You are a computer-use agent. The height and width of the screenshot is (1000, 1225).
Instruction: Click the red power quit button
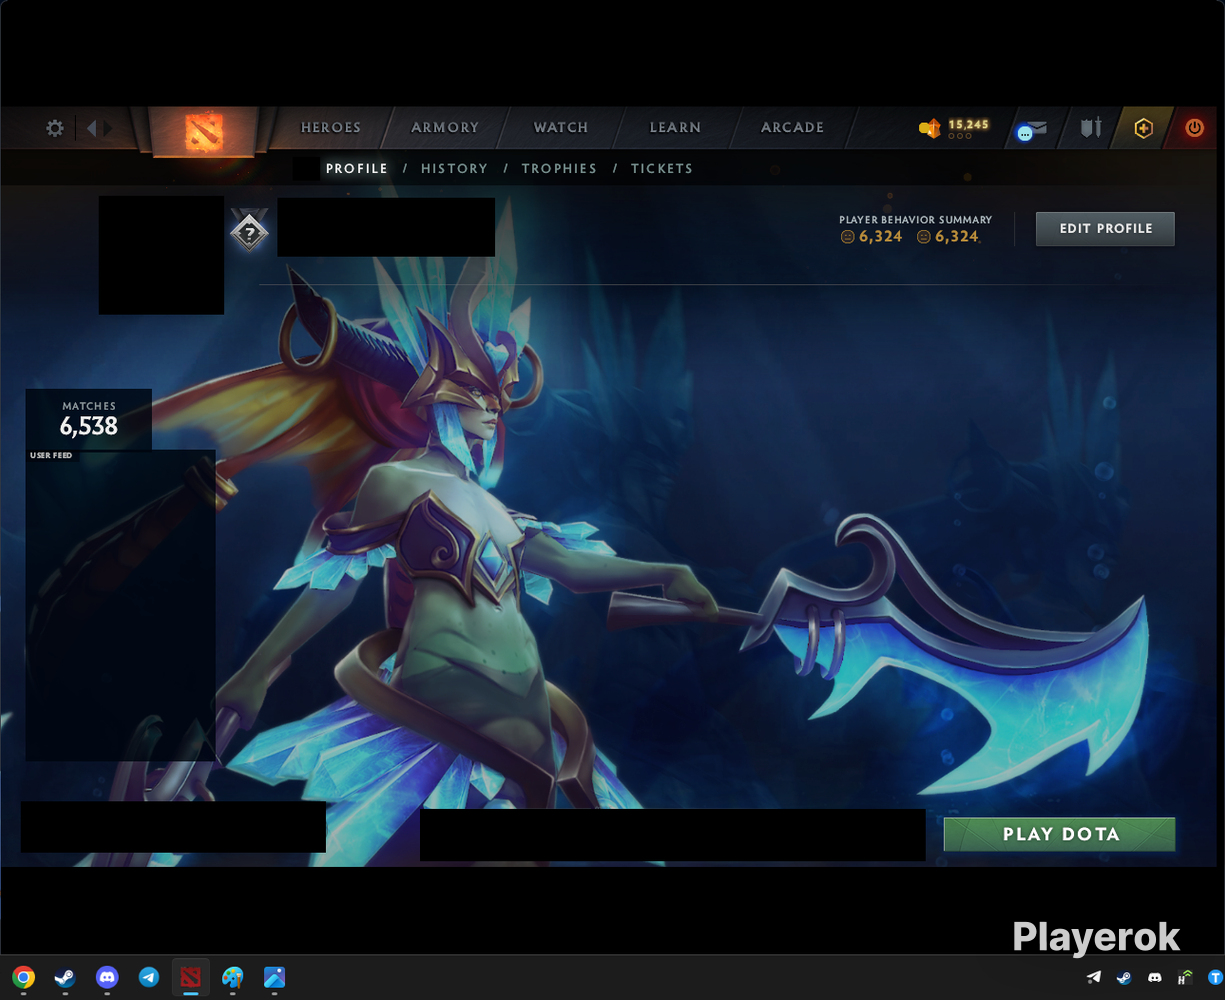click(1194, 128)
